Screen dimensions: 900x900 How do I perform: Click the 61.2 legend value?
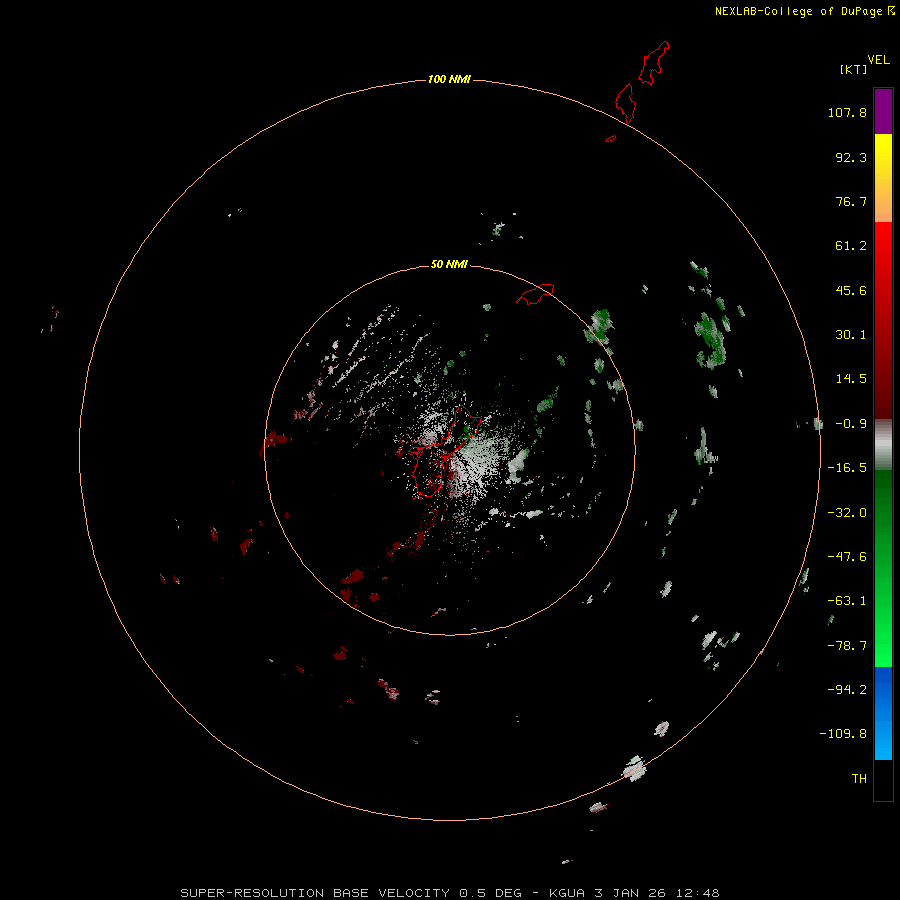click(851, 246)
